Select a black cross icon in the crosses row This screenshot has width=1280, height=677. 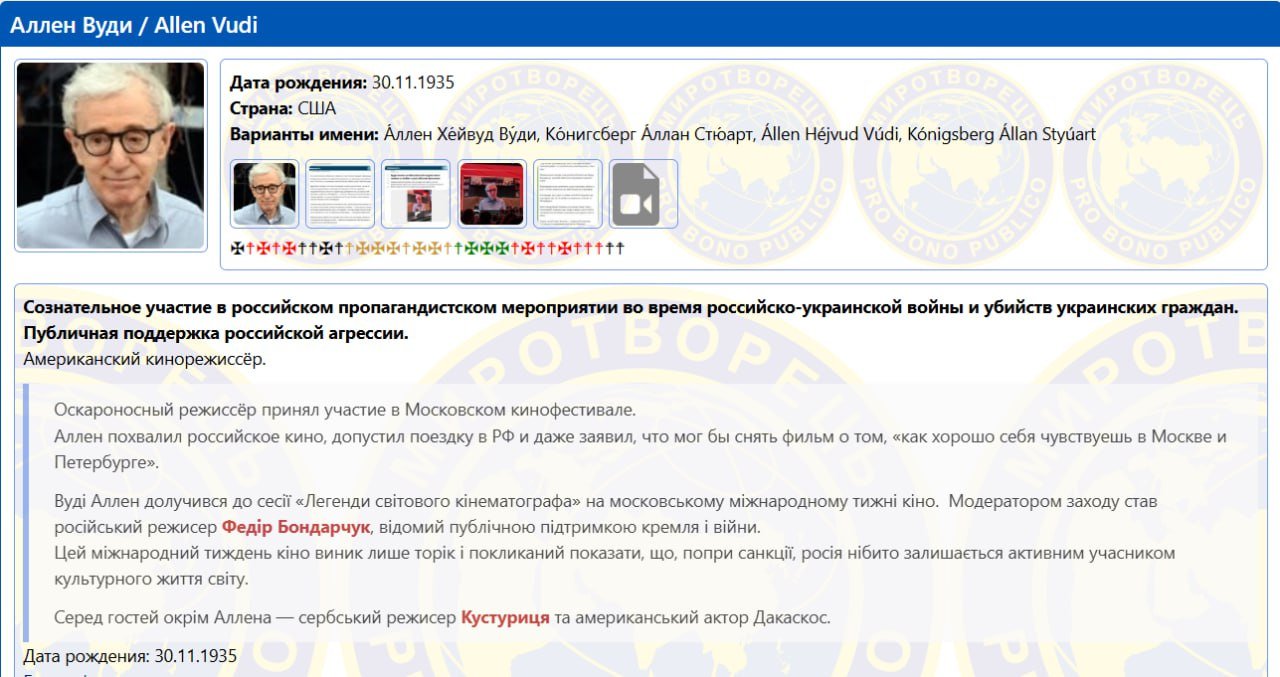(x=235, y=247)
